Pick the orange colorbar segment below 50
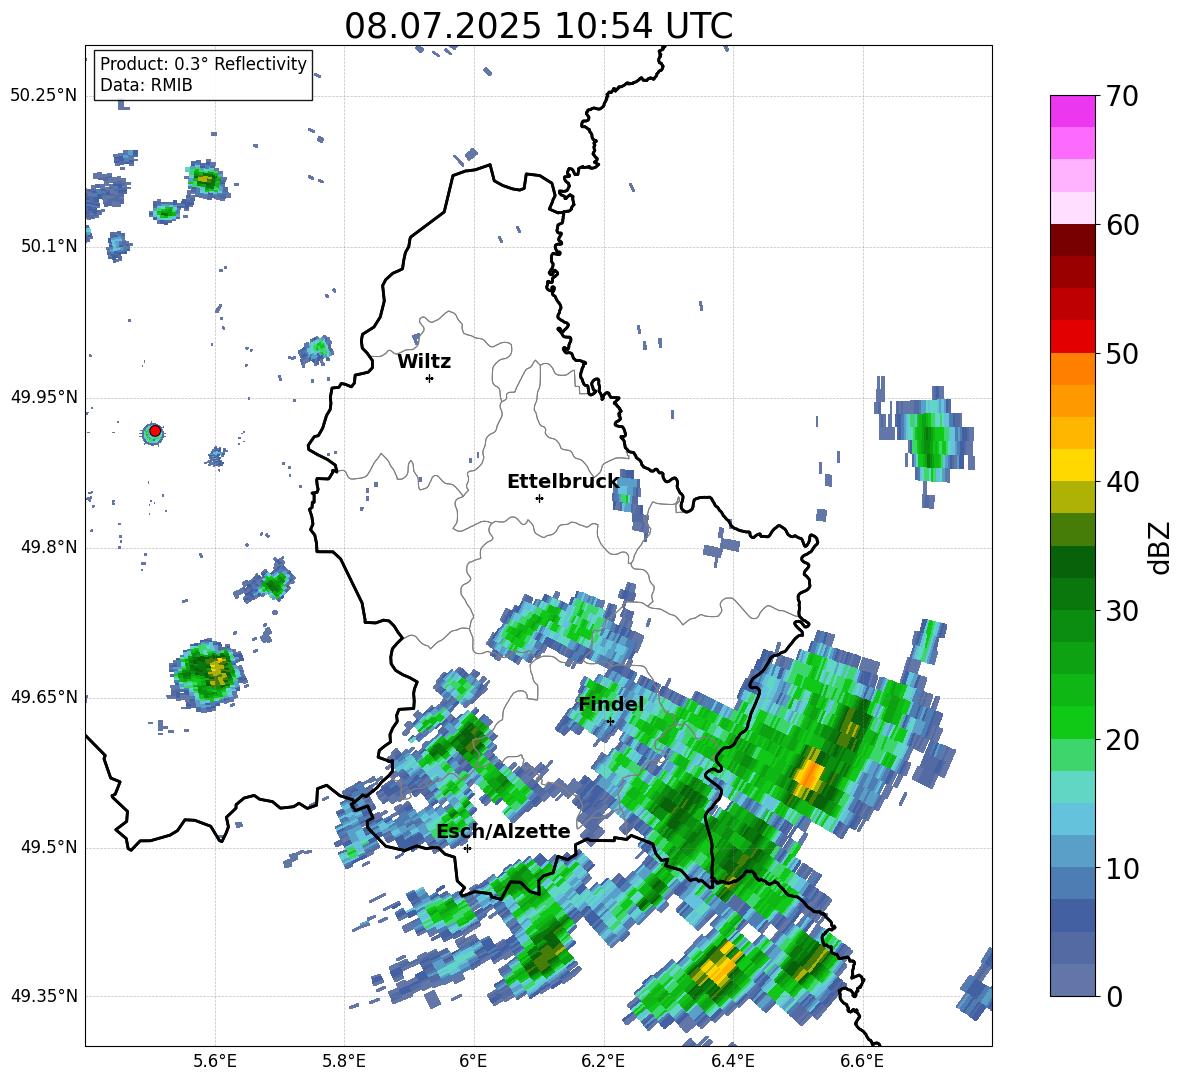 click(1072, 369)
